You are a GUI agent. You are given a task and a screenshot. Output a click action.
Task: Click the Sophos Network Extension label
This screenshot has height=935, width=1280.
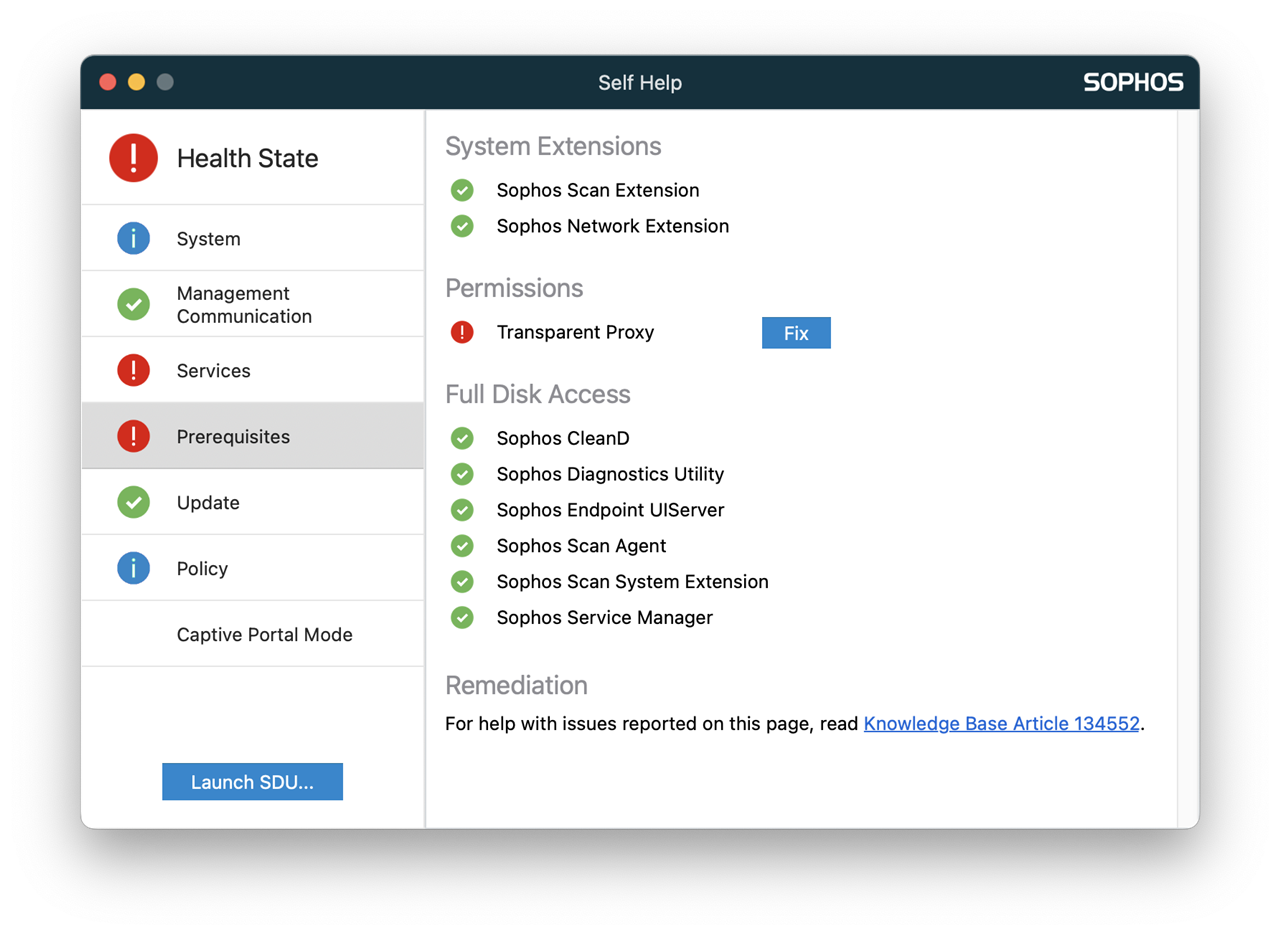tap(613, 226)
